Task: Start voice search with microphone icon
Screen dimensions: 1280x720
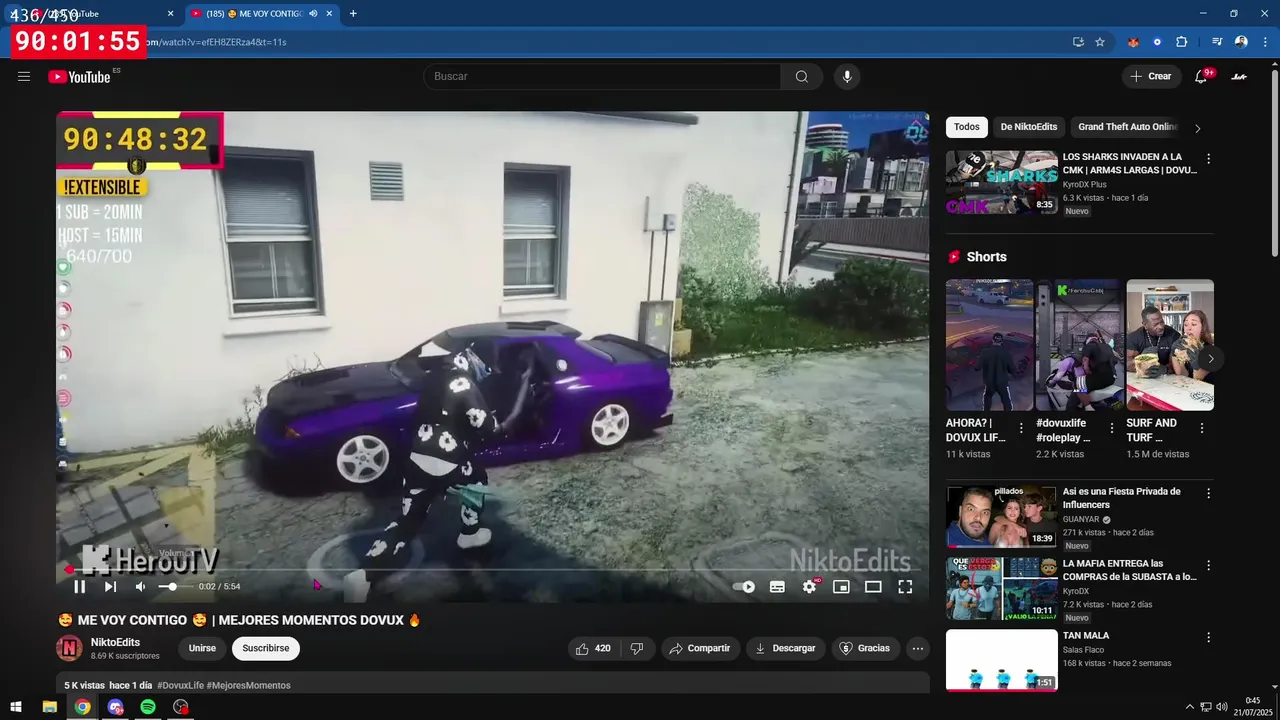Action: pos(847,76)
